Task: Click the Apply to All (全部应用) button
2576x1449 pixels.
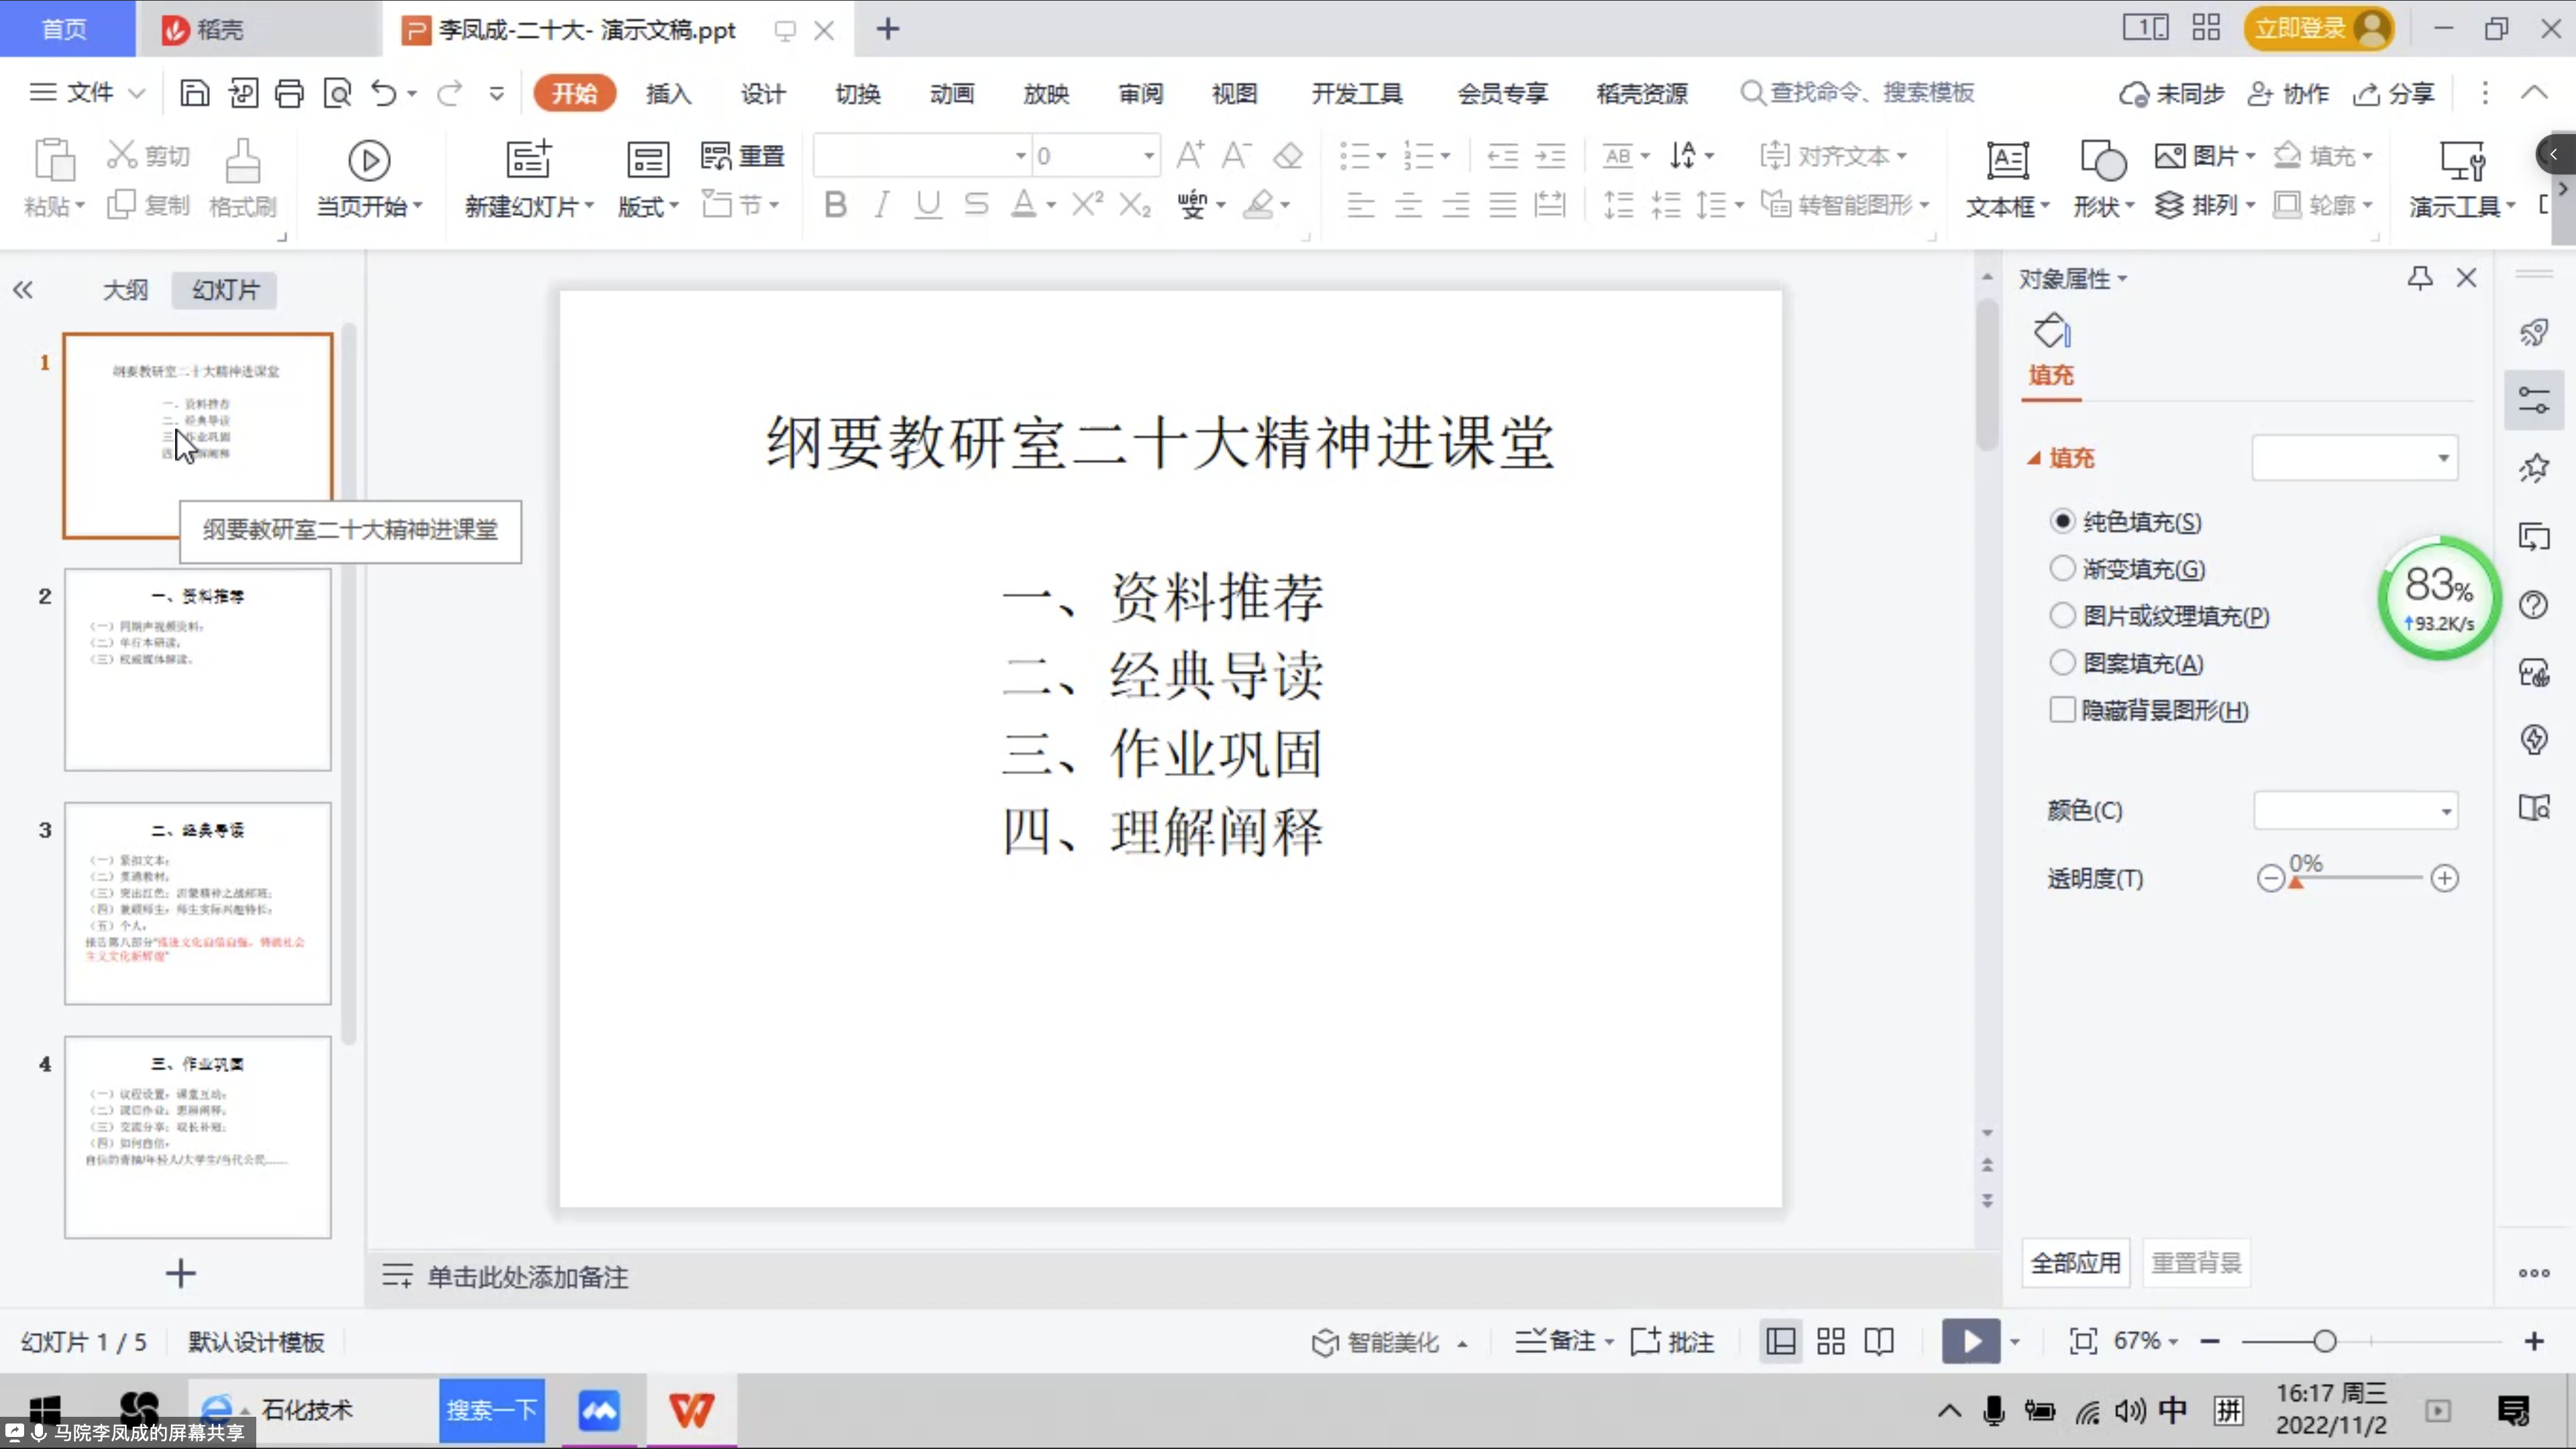Action: click(2075, 1263)
